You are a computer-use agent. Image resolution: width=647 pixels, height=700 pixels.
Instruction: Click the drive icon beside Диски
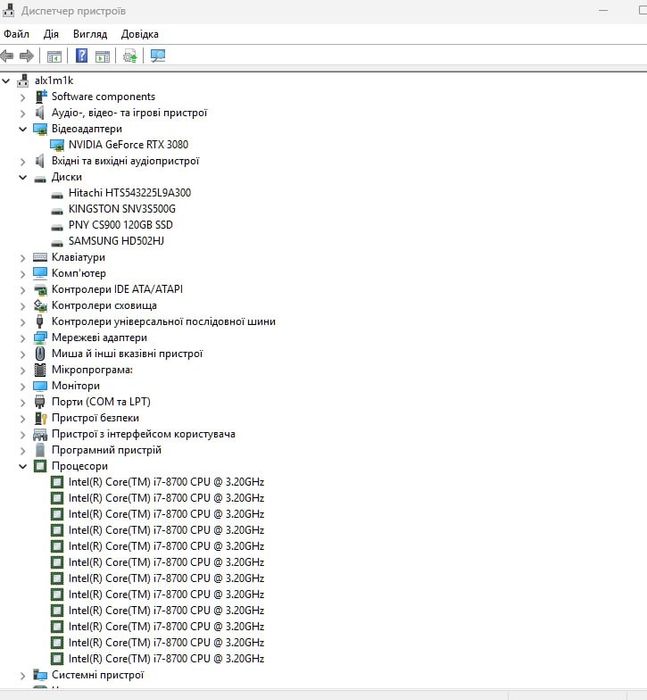40,179
